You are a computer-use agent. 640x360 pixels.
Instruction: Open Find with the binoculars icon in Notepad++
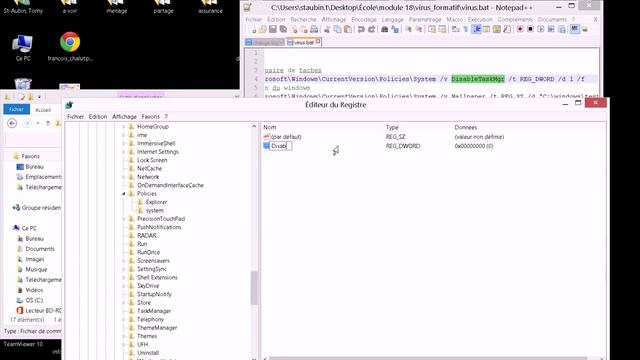tap(384, 29)
